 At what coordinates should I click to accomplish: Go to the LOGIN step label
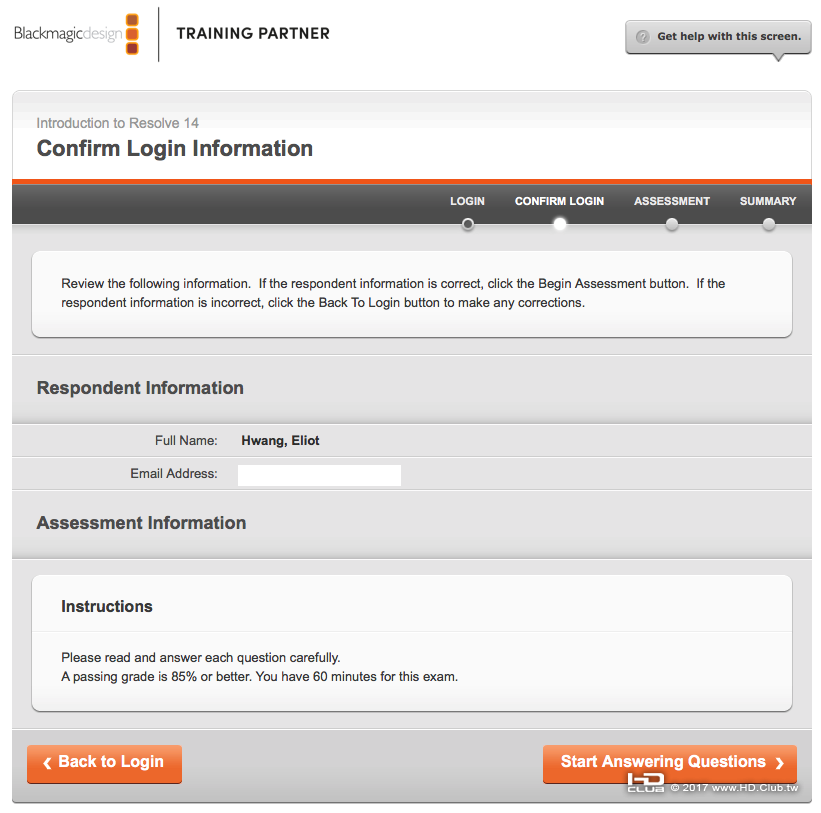467,201
